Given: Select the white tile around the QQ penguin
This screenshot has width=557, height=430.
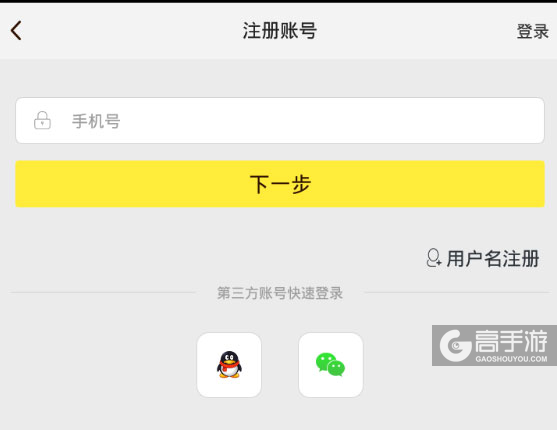Looking at the screenshot, I should [x=229, y=365].
